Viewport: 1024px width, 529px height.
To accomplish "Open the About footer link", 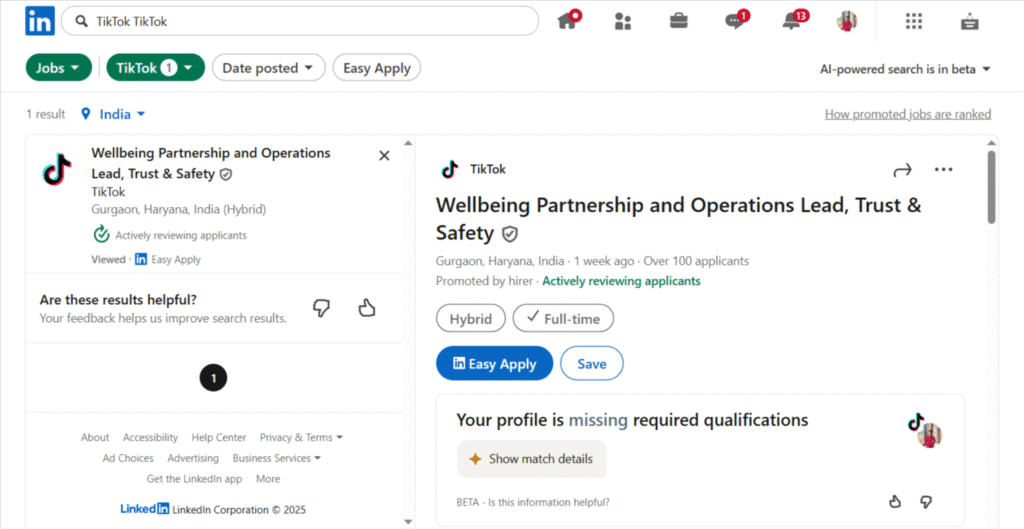I will [x=95, y=438].
